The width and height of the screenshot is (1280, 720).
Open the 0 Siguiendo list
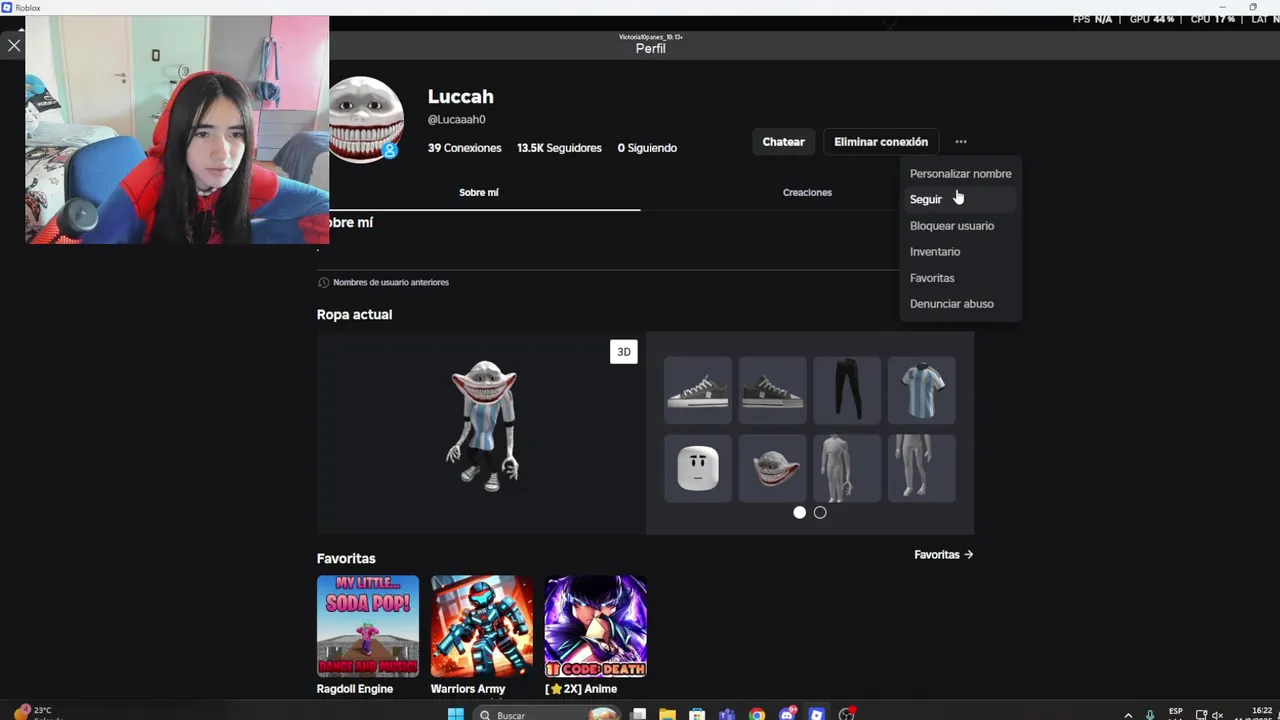(647, 148)
